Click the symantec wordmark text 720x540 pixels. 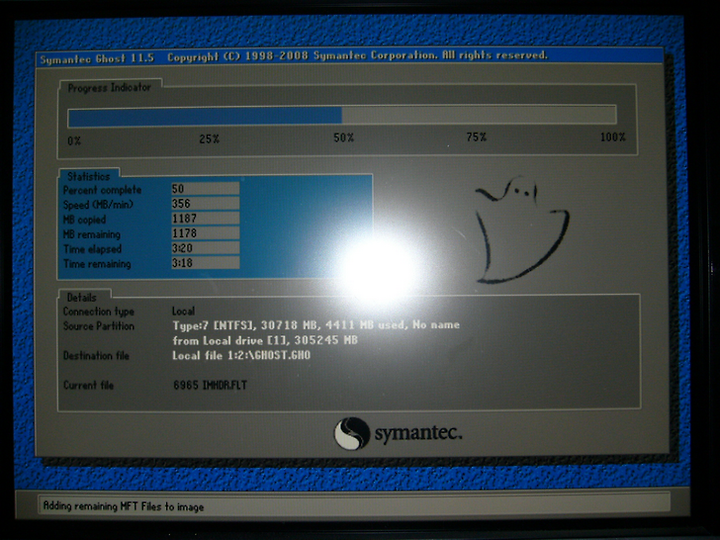(418, 433)
